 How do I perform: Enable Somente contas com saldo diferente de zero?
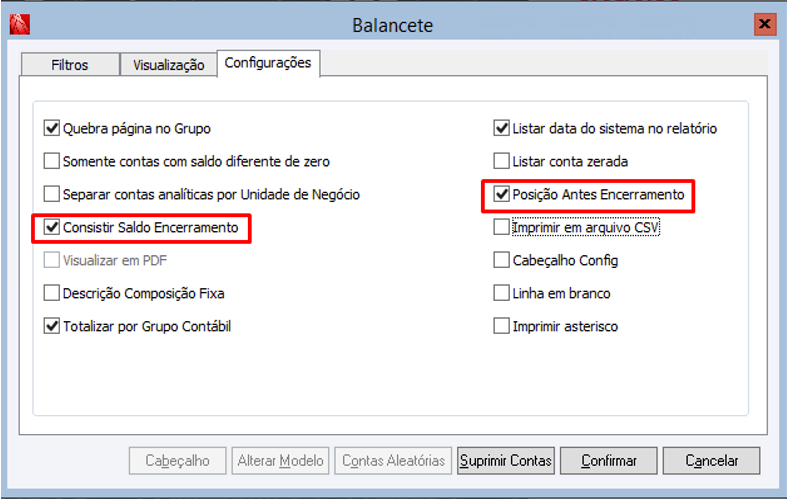pos(52,161)
